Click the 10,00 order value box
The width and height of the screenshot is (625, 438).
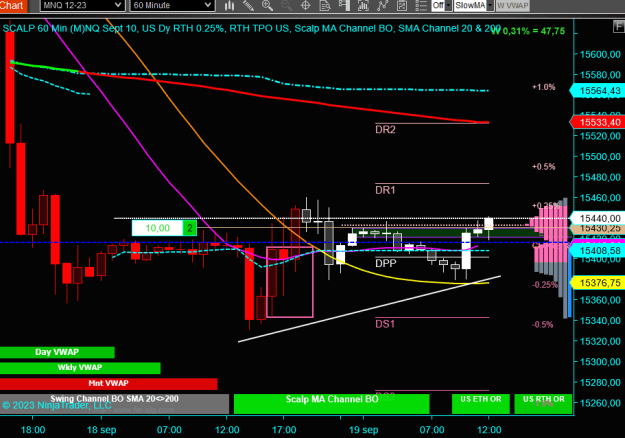click(x=157, y=228)
